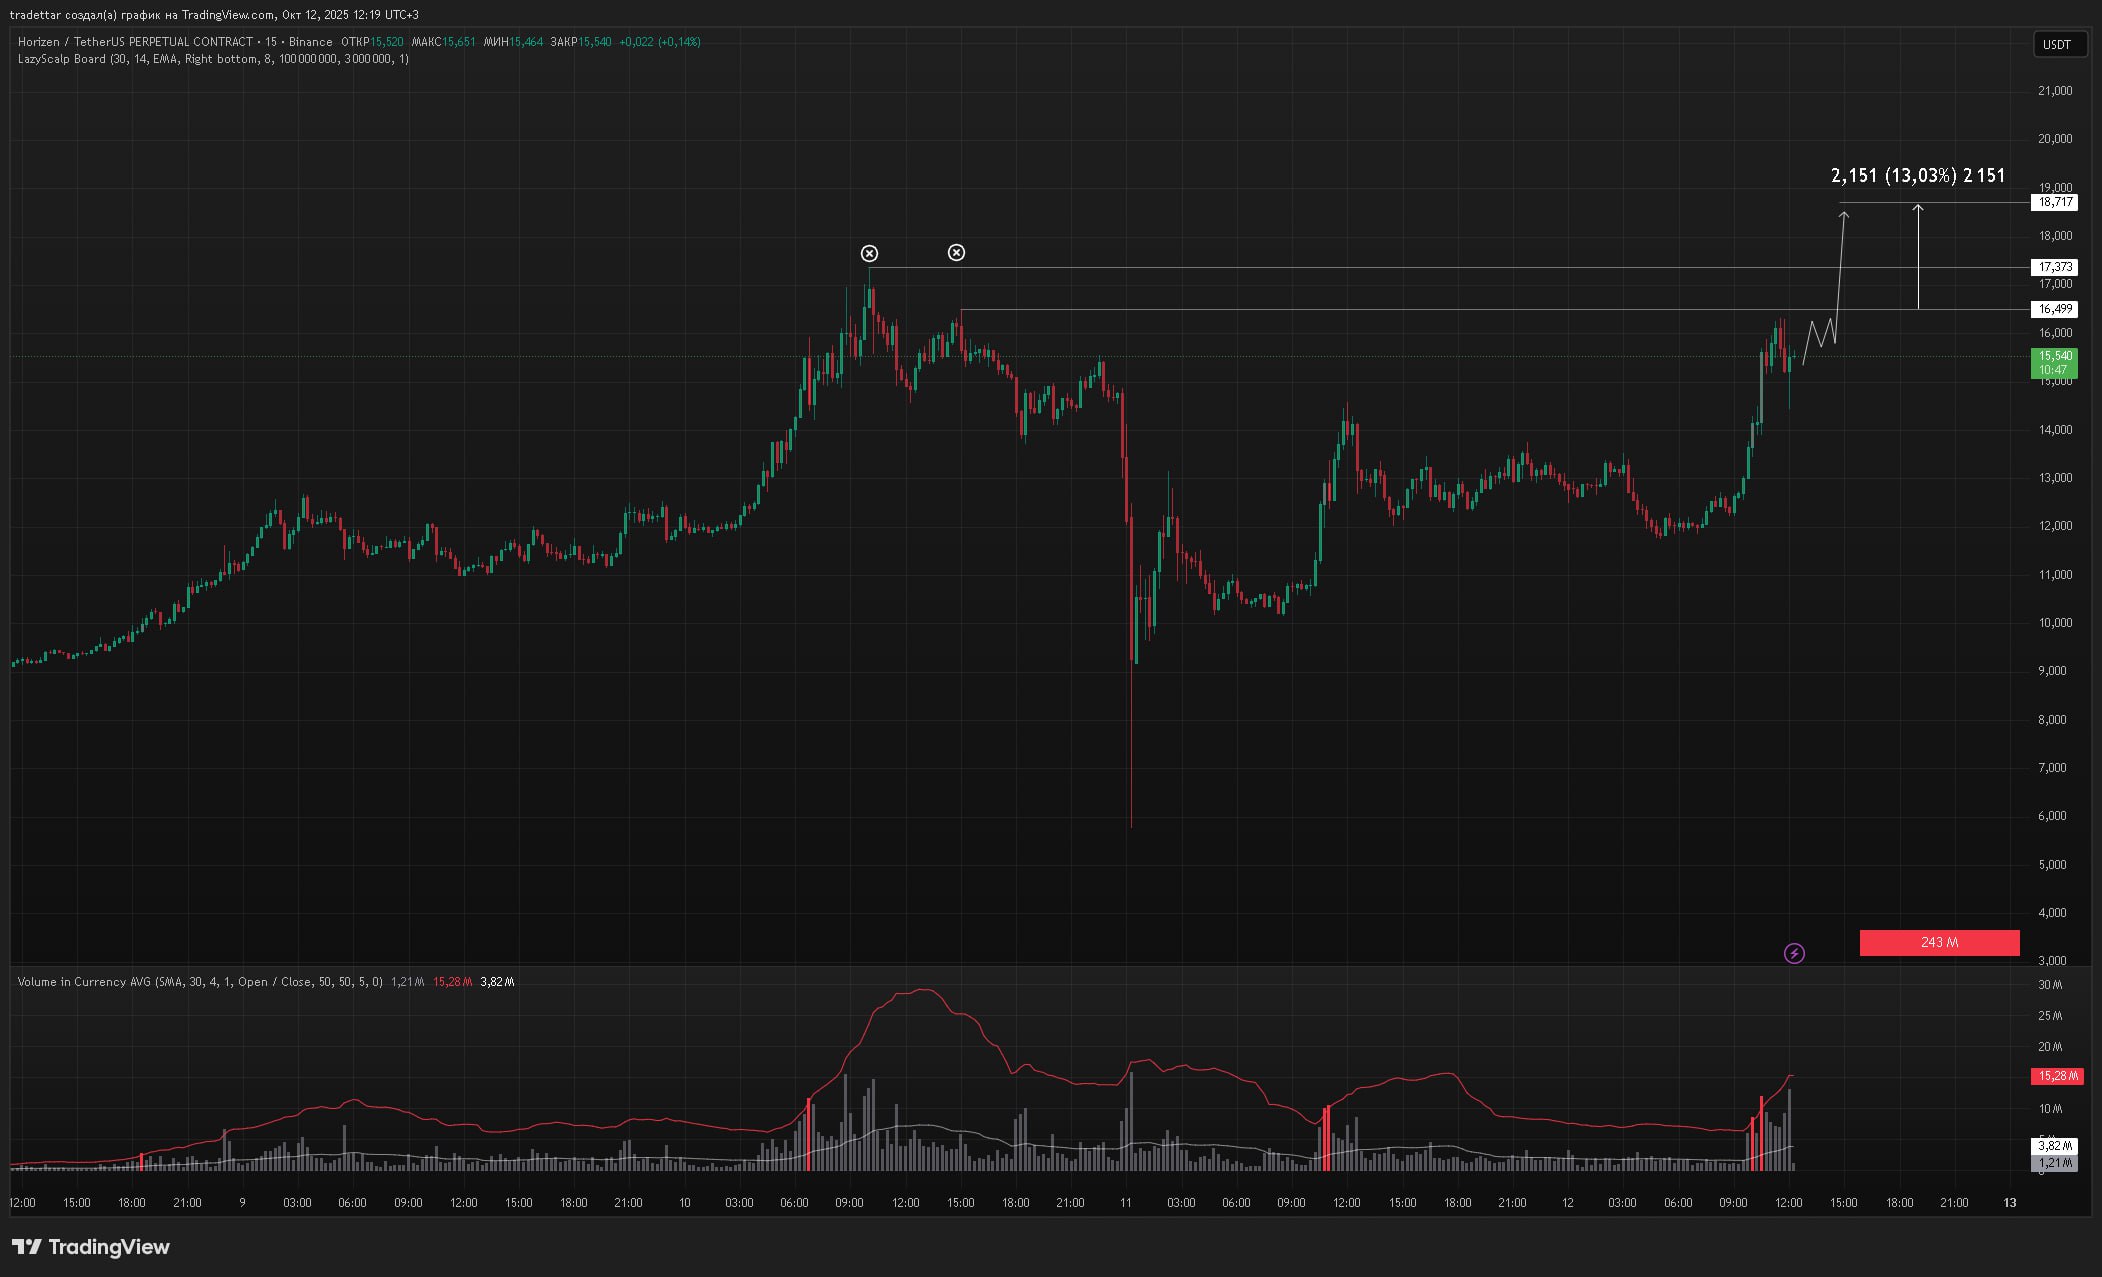Image resolution: width=2102 pixels, height=1277 pixels.
Task: Click the TradingView logo at bottom left
Action: (90, 1247)
